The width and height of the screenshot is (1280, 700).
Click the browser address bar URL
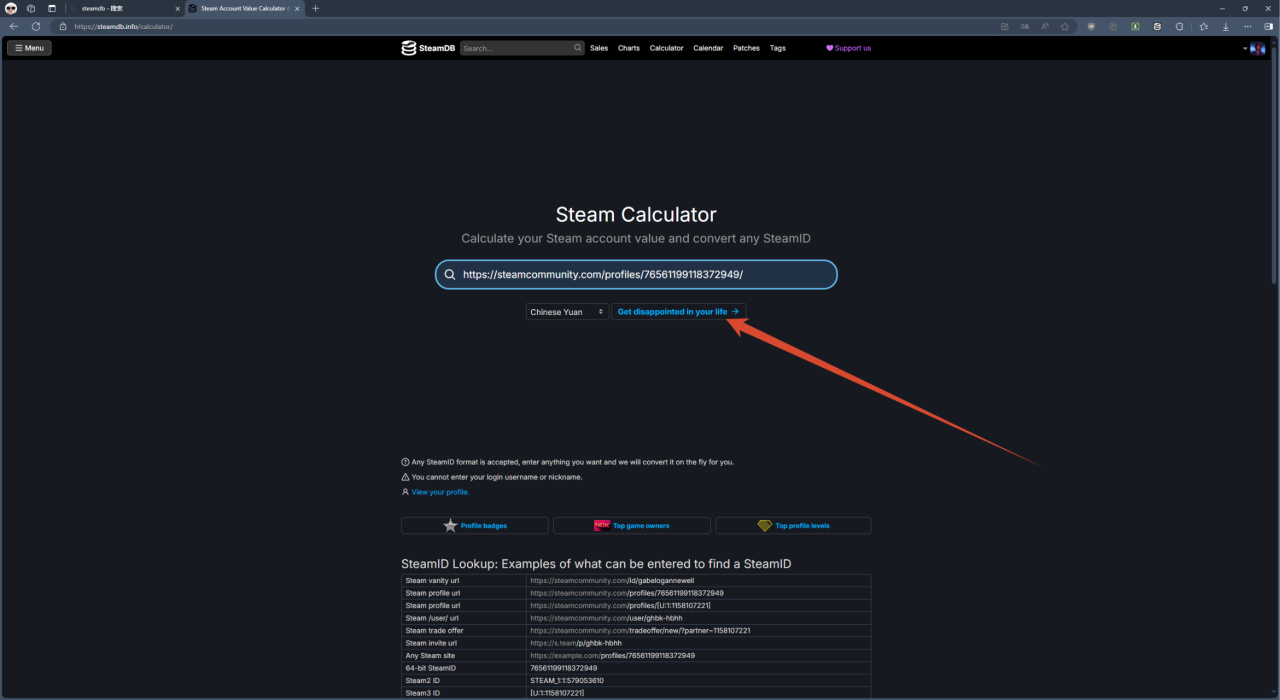123,26
